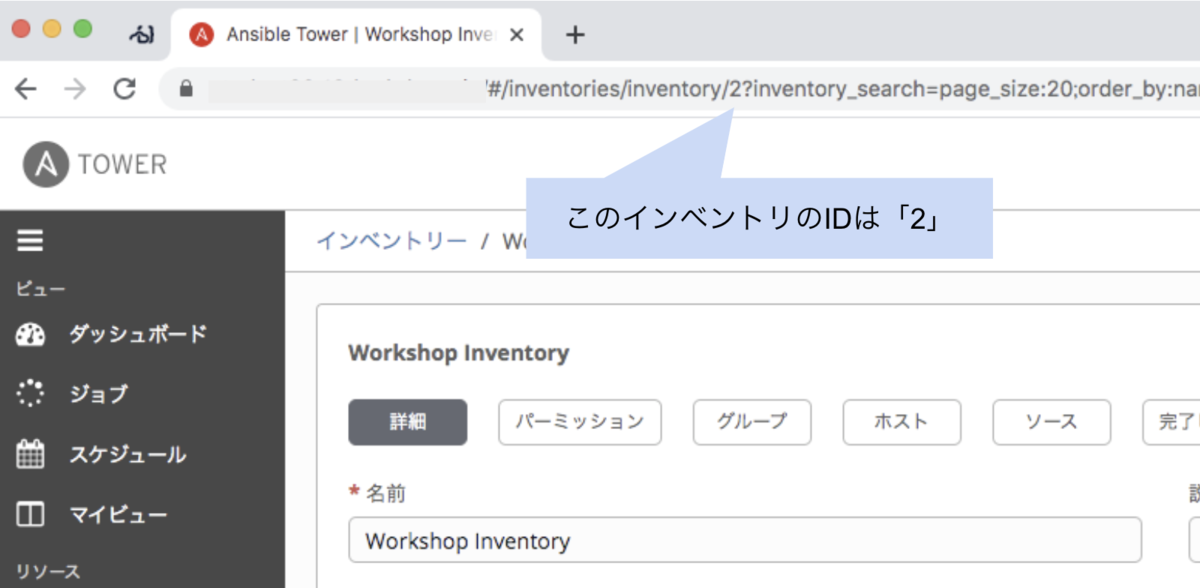The width and height of the screenshot is (1200, 588).
Task: Click the ビュー section label
Action: click(x=41, y=290)
